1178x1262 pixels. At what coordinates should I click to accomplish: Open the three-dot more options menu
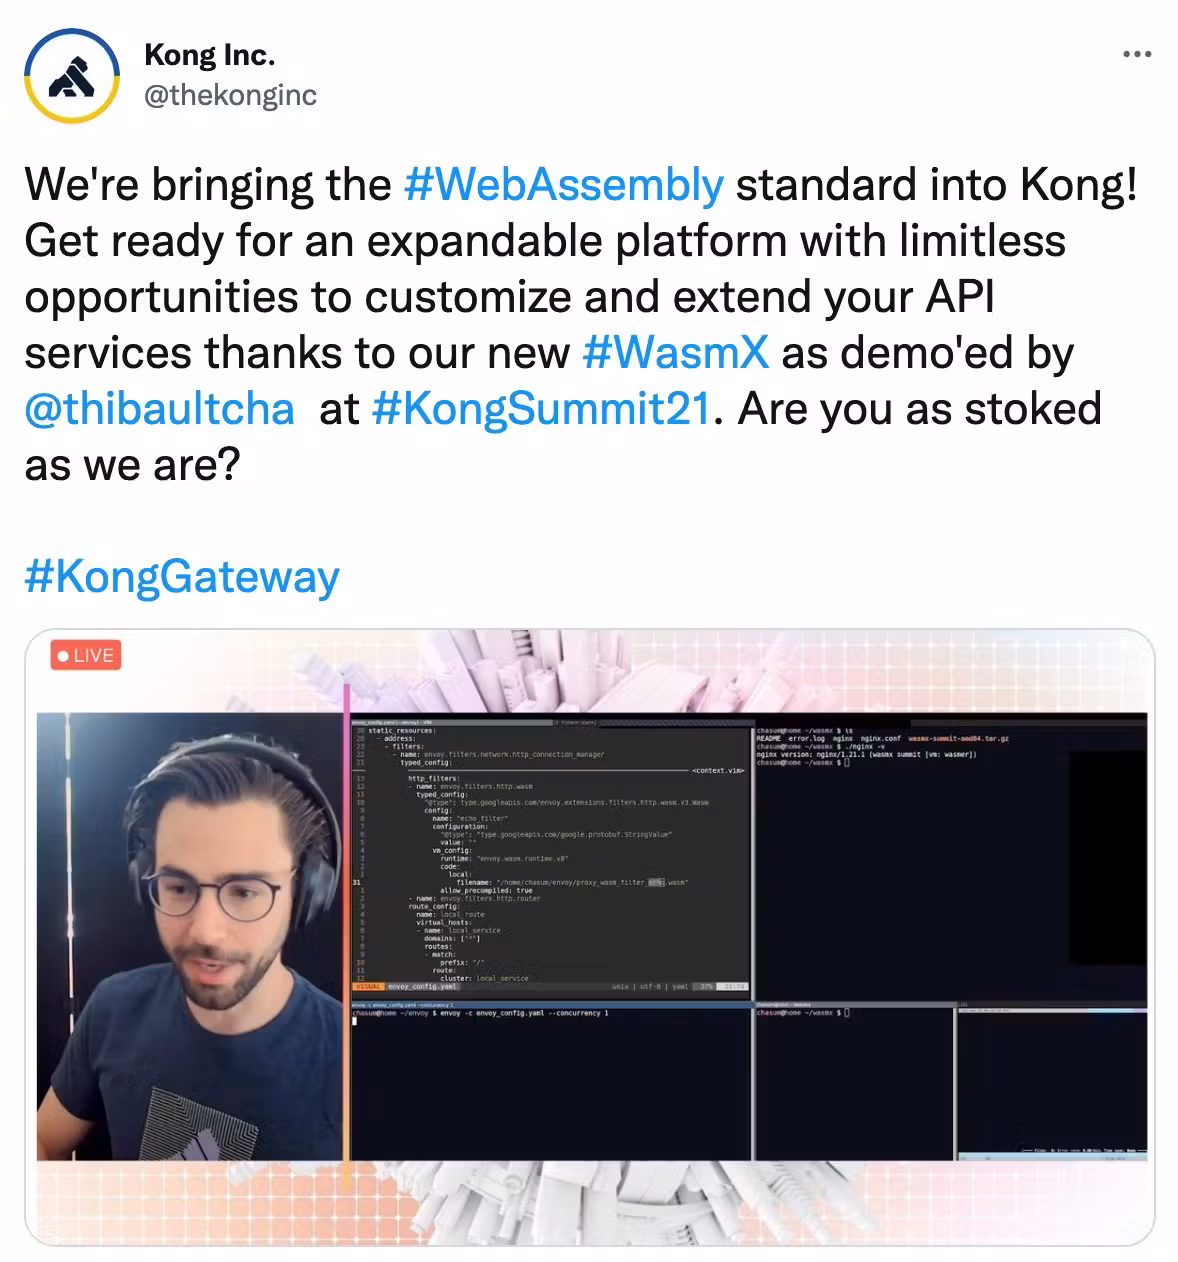(1136, 54)
